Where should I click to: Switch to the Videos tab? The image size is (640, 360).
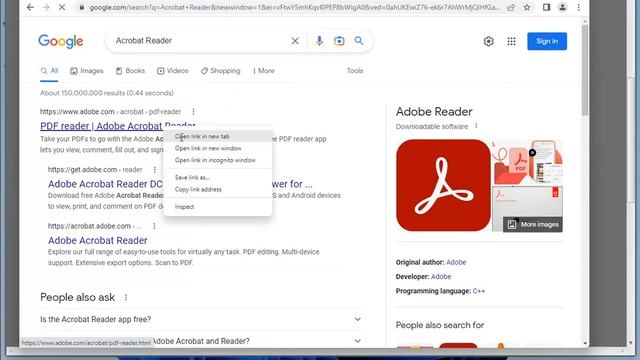173,71
